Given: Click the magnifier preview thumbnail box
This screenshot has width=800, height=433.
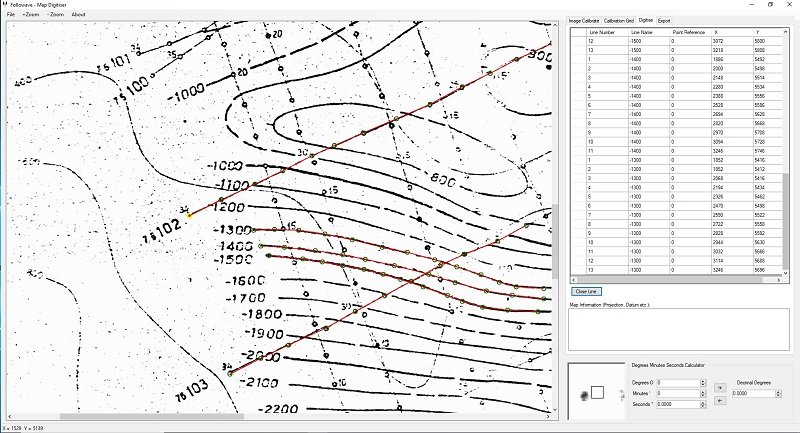Looking at the screenshot, I should pyautogui.click(x=596, y=391).
